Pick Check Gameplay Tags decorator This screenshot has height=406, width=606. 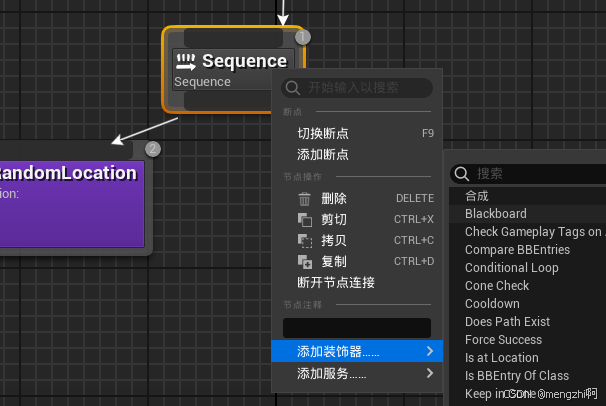coord(528,232)
